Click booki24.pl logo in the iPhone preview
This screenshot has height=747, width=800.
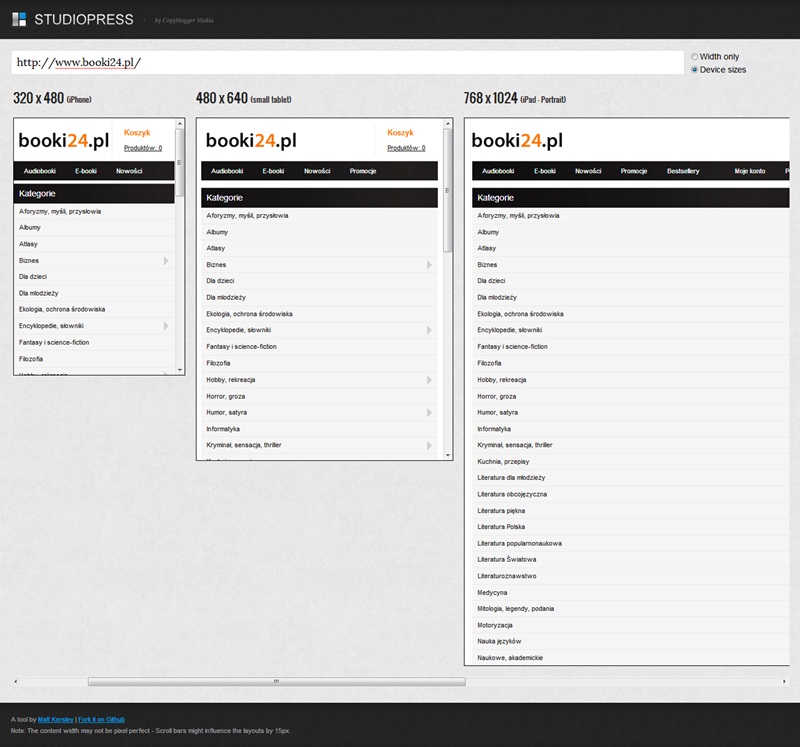63,141
